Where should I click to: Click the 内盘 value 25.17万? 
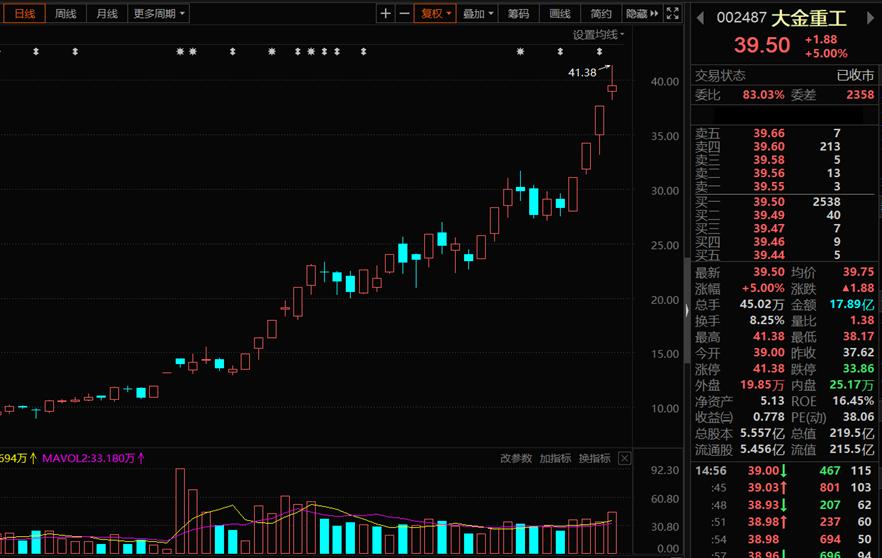click(x=852, y=385)
